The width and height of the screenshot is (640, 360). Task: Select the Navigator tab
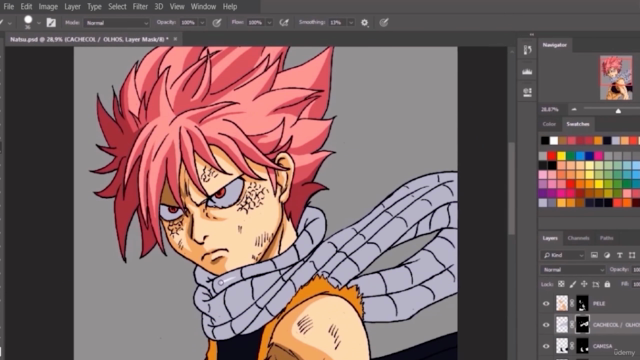click(555, 45)
